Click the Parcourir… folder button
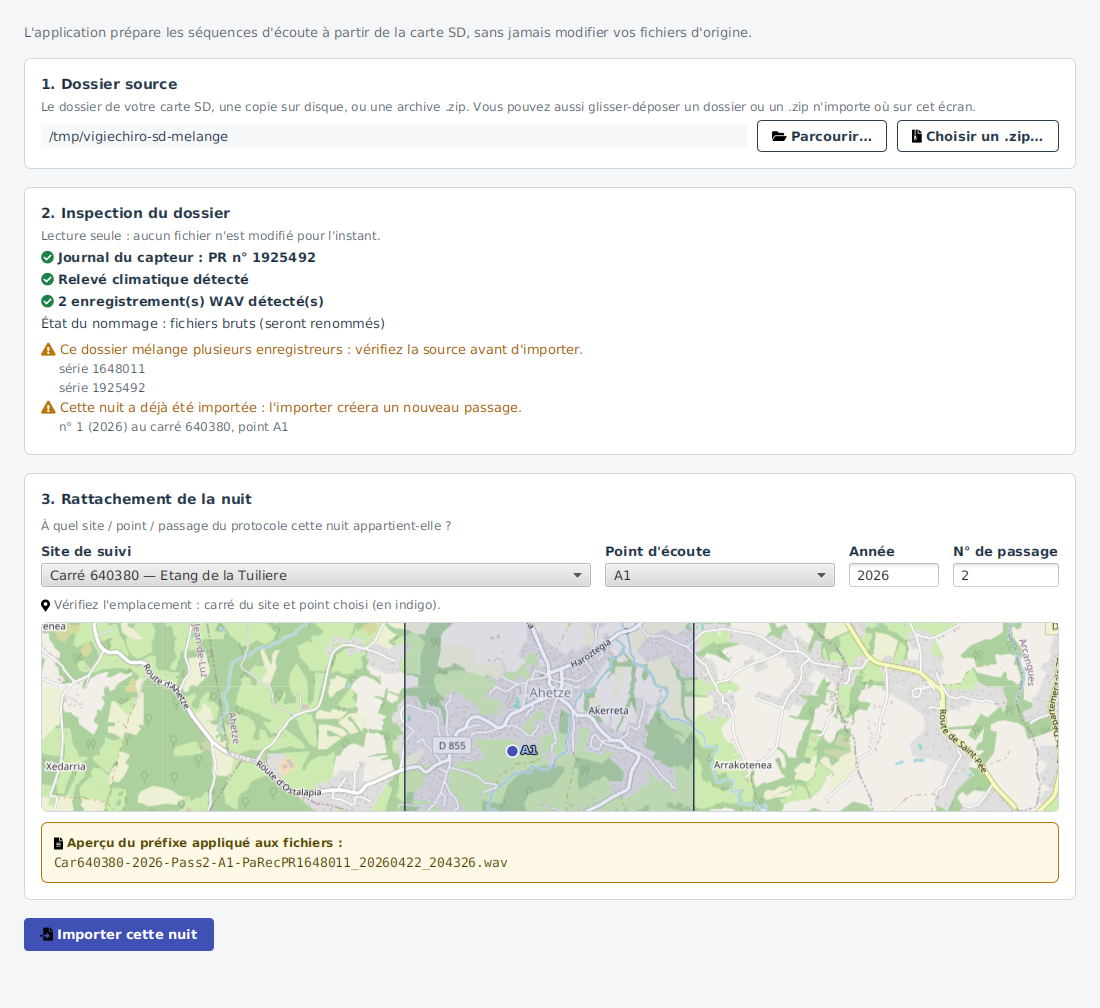Image resolution: width=1100 pixels, height=1008 pixels. point(821,136)
